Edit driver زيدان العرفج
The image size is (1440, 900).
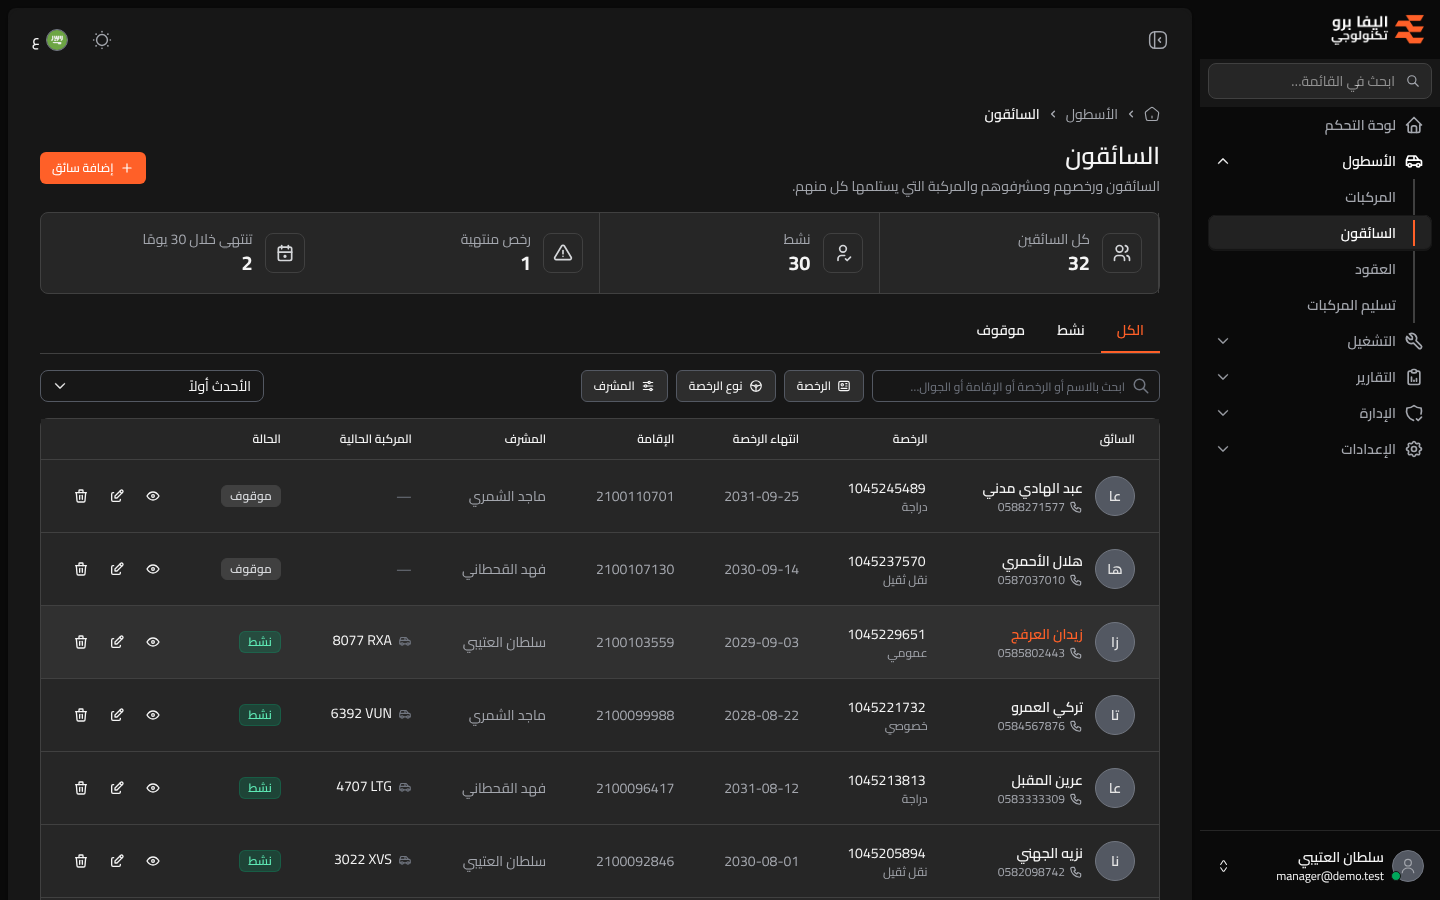coord(117,642)
